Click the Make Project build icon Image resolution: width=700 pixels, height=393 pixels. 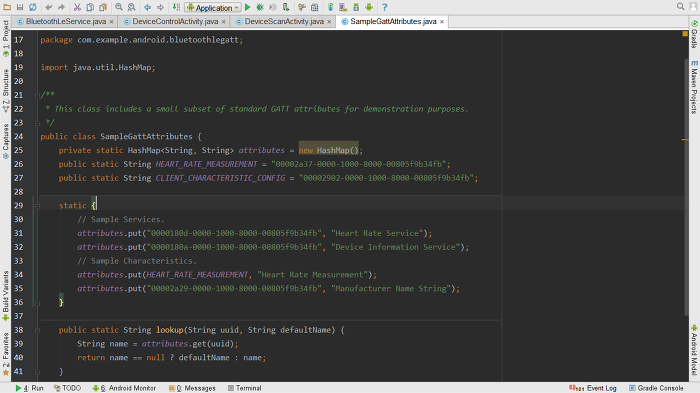[176, 7]
